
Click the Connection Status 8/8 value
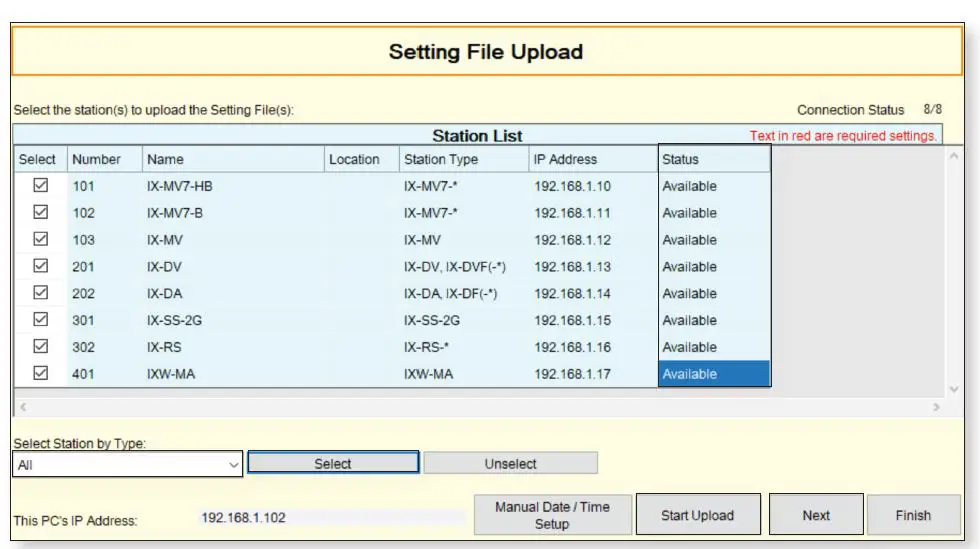[x=932, y=109]
